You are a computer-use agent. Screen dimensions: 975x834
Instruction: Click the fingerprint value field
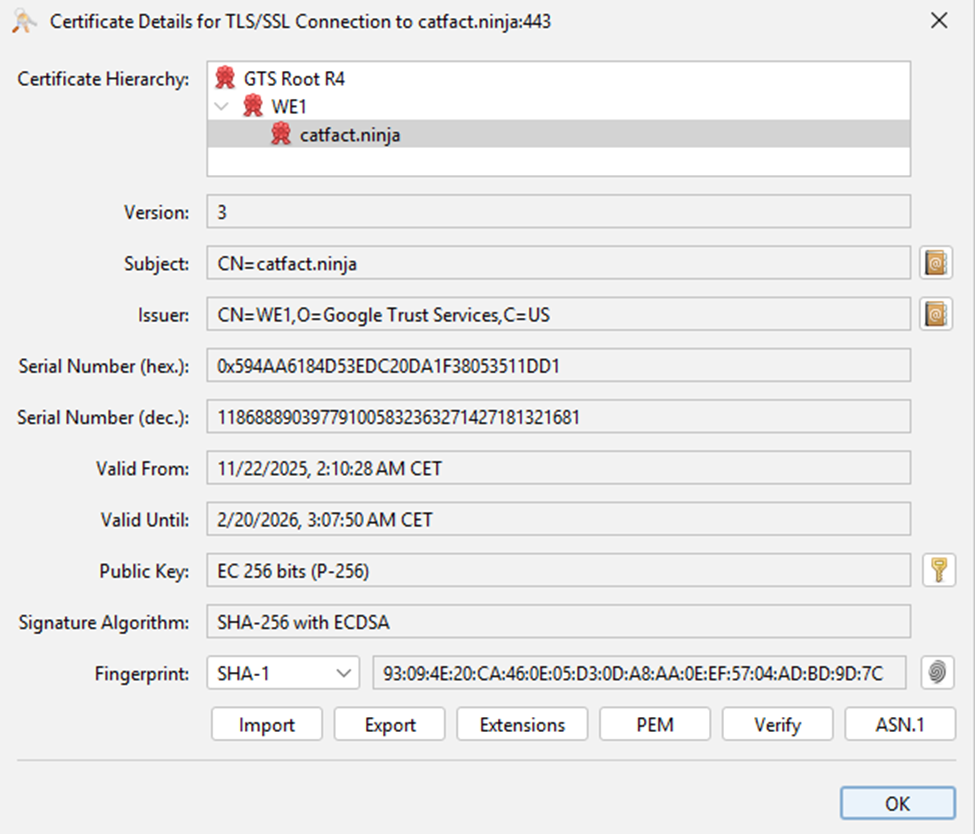pos(639,673)
